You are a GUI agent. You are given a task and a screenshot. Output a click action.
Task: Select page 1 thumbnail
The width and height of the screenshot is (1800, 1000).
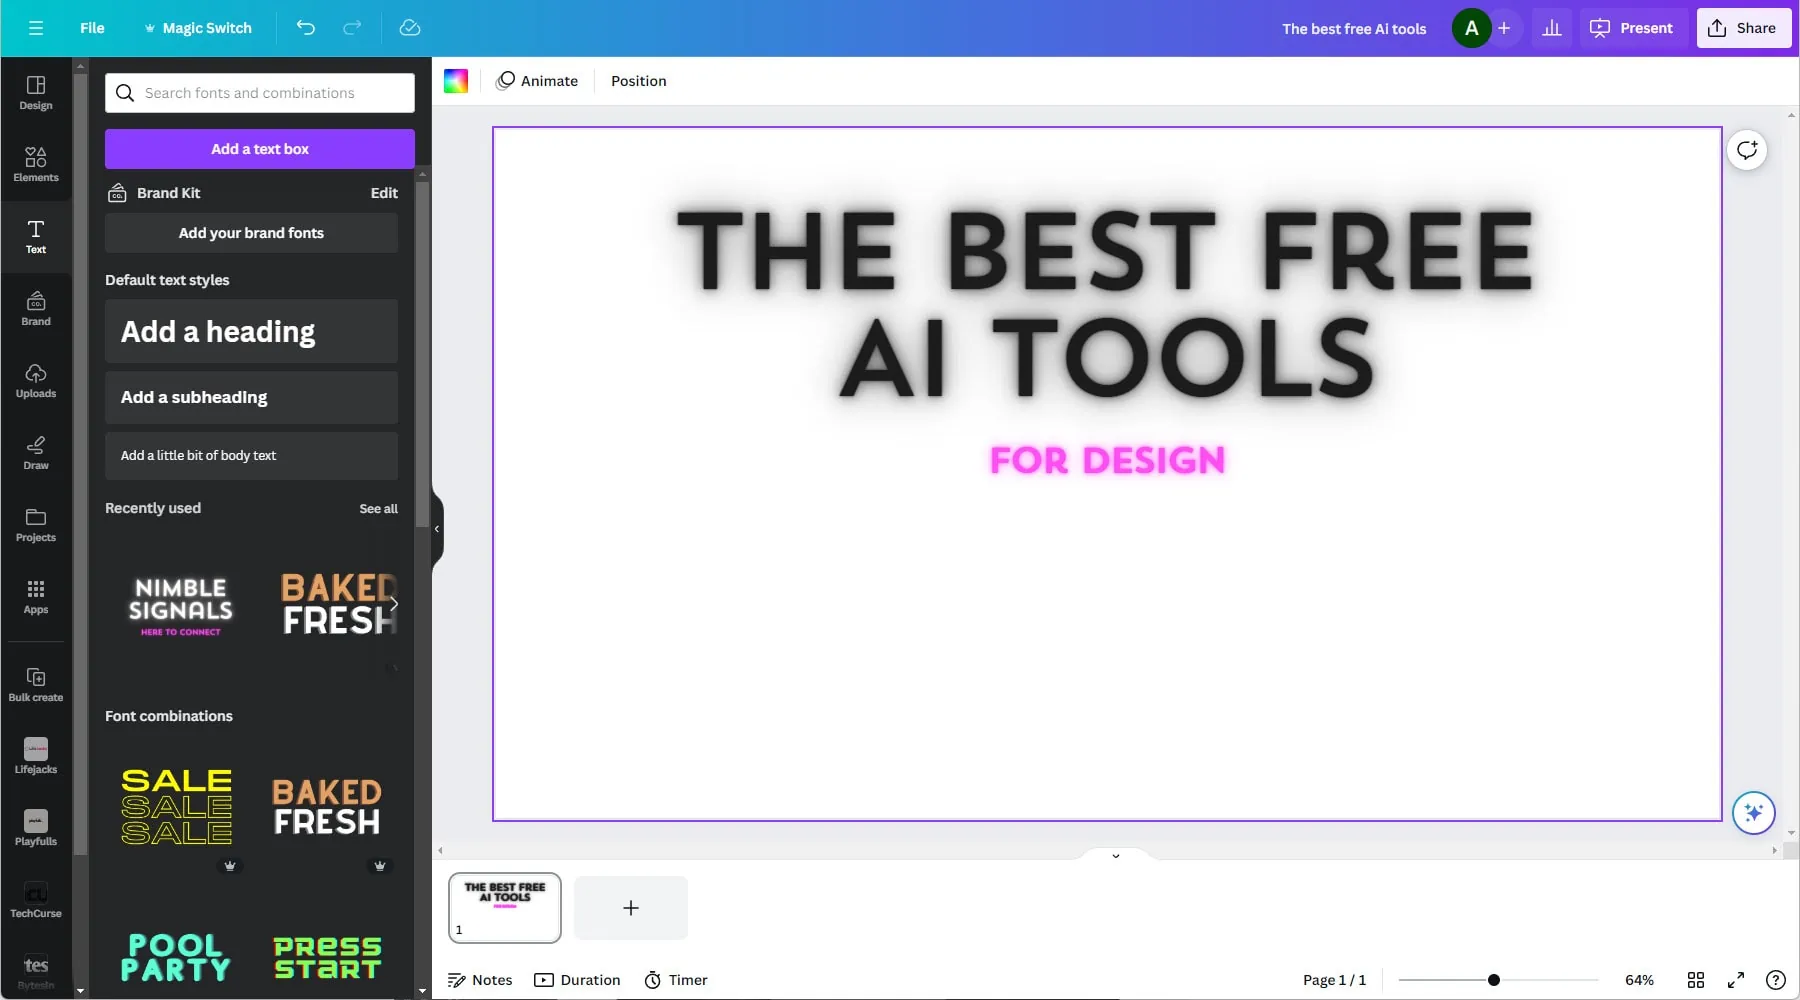click(505, 908)
